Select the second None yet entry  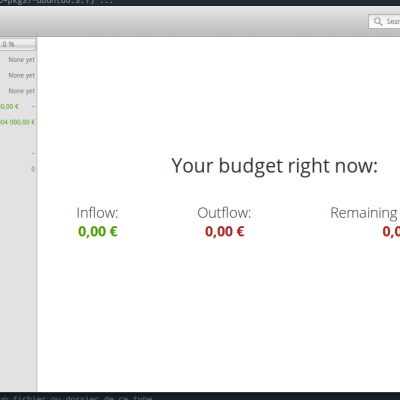[x=21, y=75]
